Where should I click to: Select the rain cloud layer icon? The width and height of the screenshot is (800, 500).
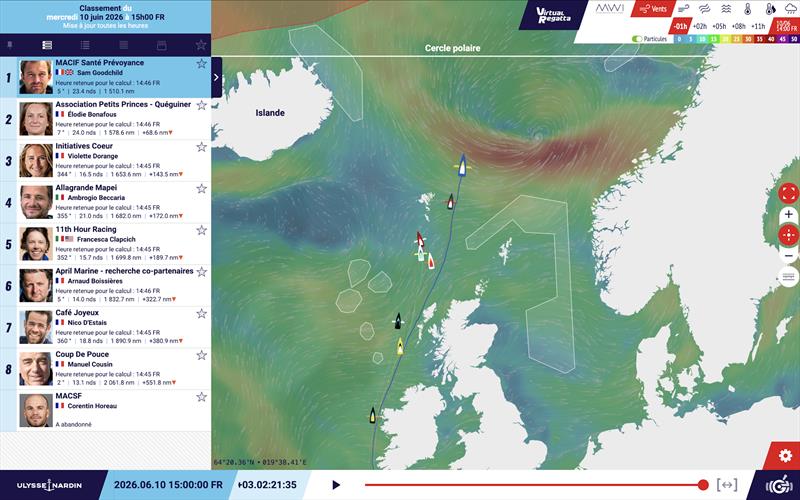pos(790,9)
